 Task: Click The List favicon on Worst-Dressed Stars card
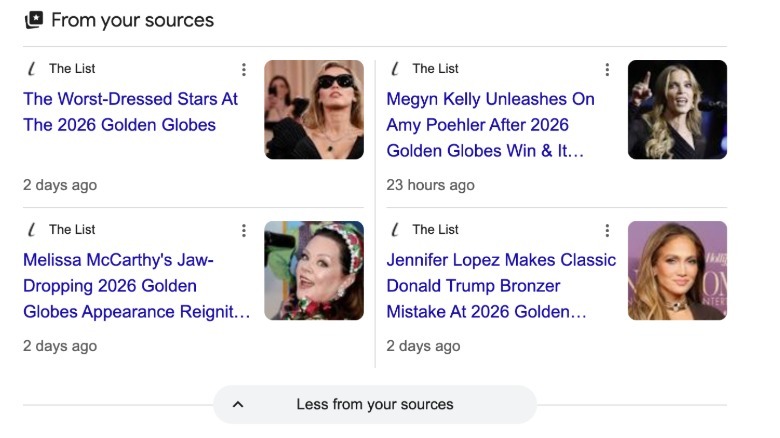(x=32, y=69)
